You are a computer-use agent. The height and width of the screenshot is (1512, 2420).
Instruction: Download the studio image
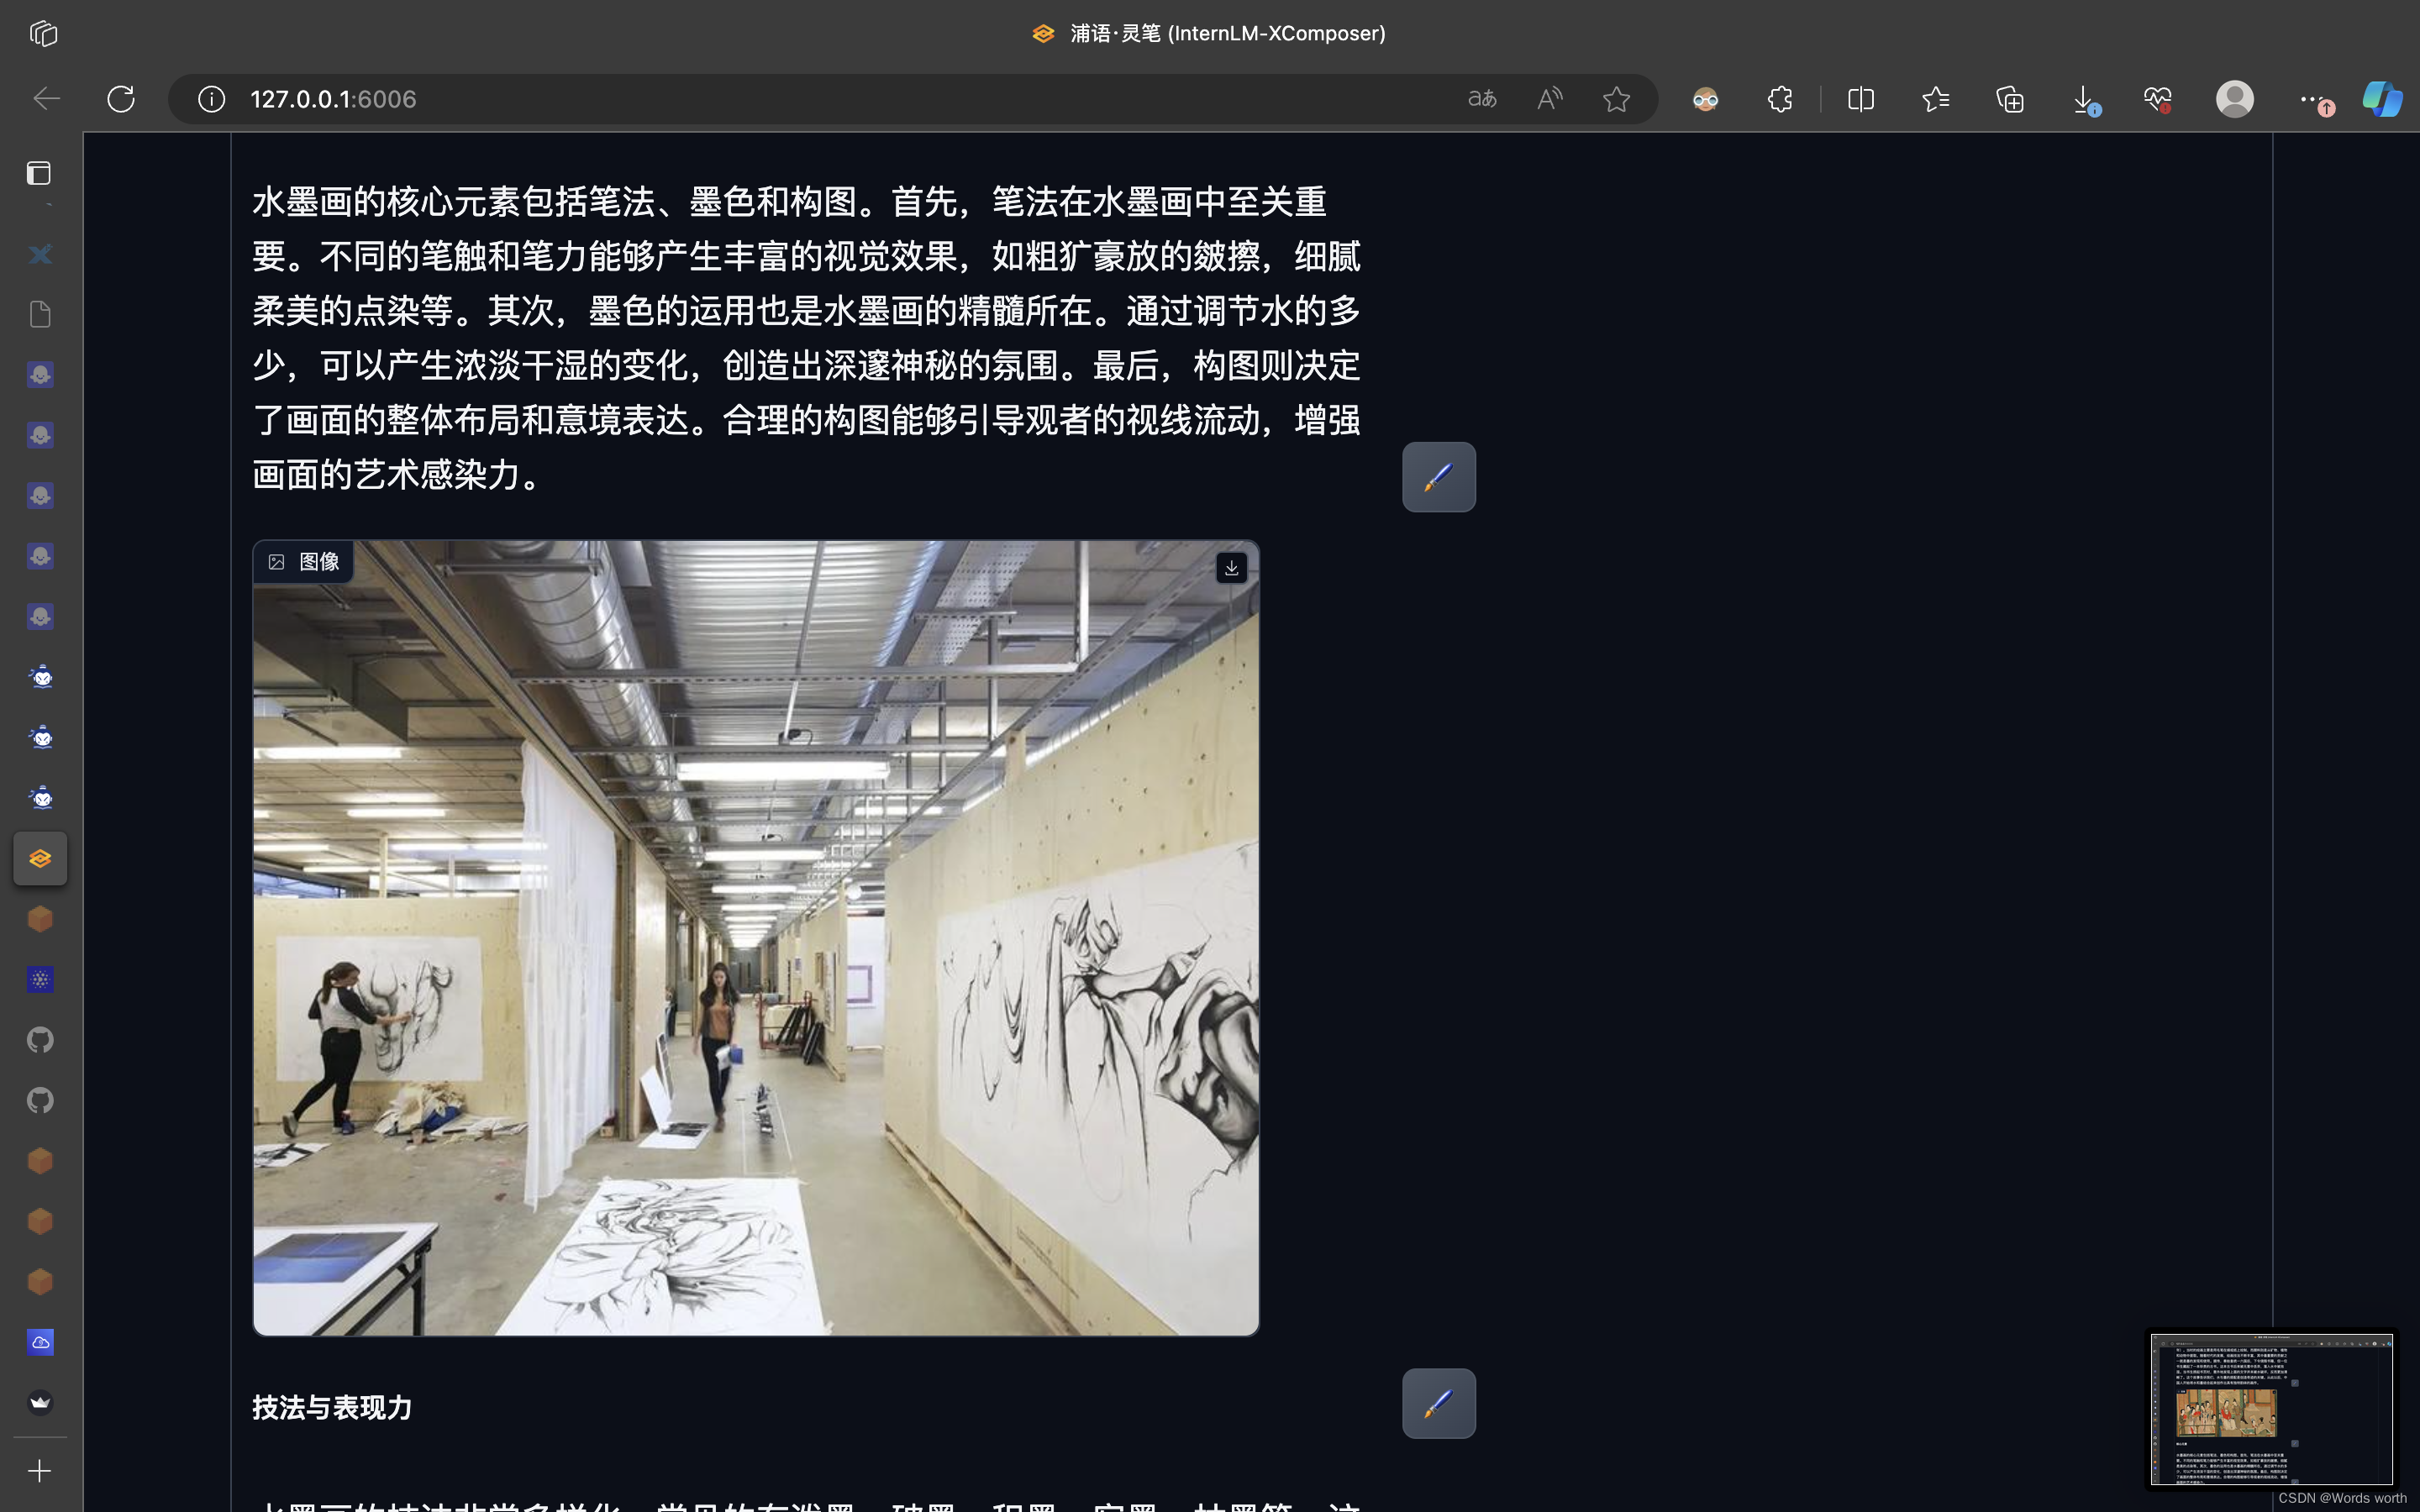click(x=1231, y=568)
